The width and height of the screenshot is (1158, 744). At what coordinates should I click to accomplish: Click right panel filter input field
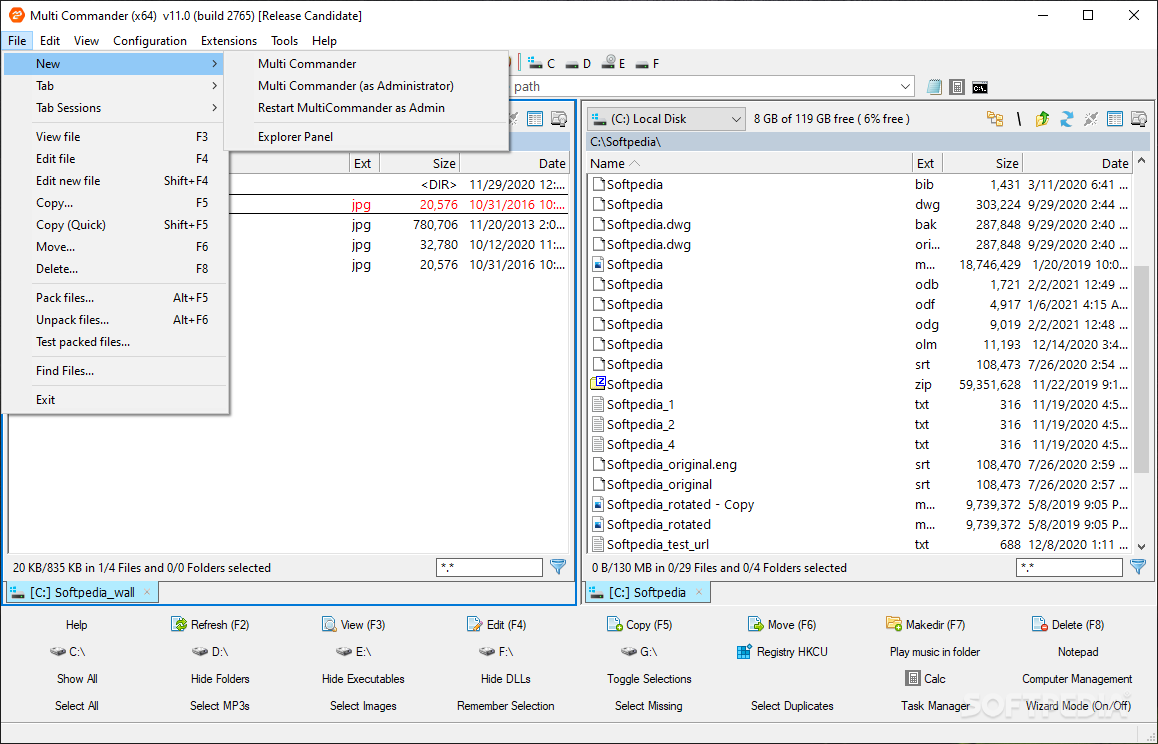(1069, 567)
